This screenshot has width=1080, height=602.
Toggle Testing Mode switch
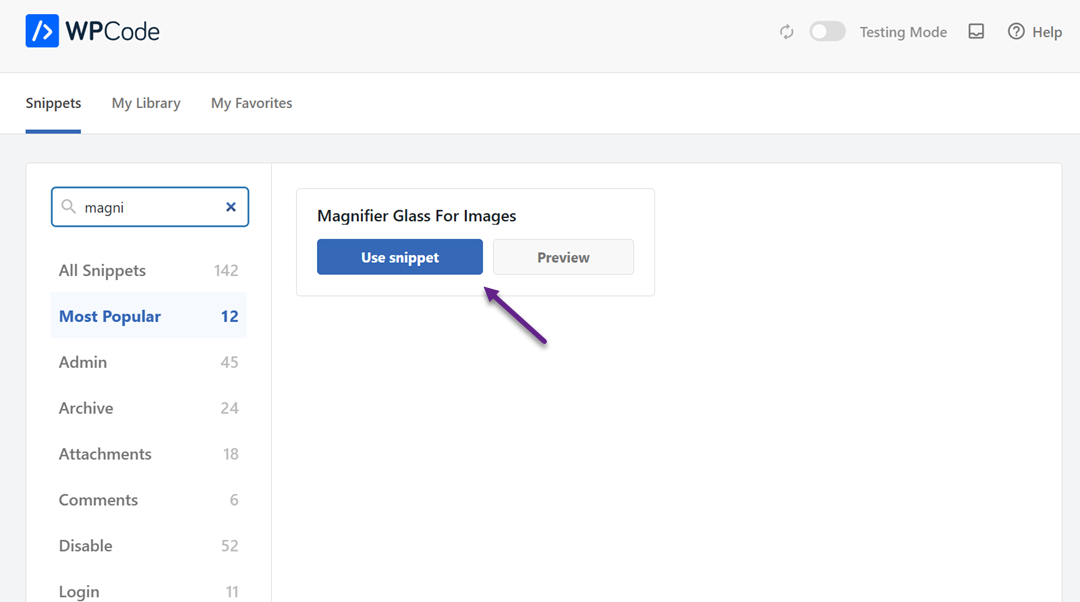827,32
